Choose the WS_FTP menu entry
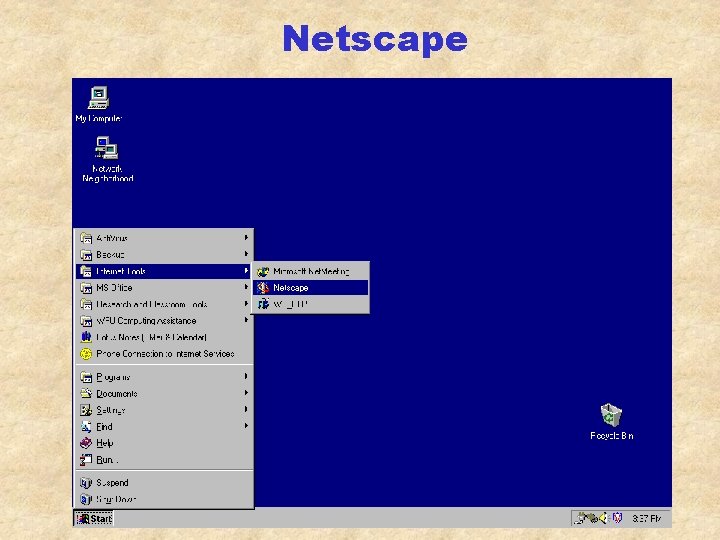Viewport: 720px width, 540px height. pos(310,304)
